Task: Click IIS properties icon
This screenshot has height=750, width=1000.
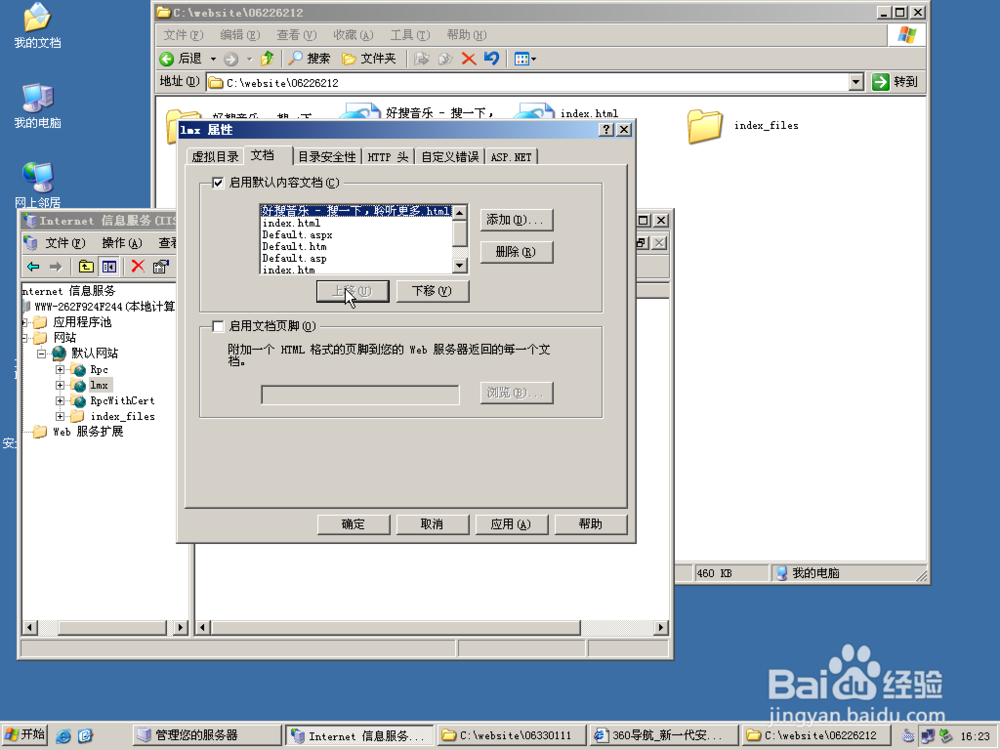Action: click(x=161, y=267)
